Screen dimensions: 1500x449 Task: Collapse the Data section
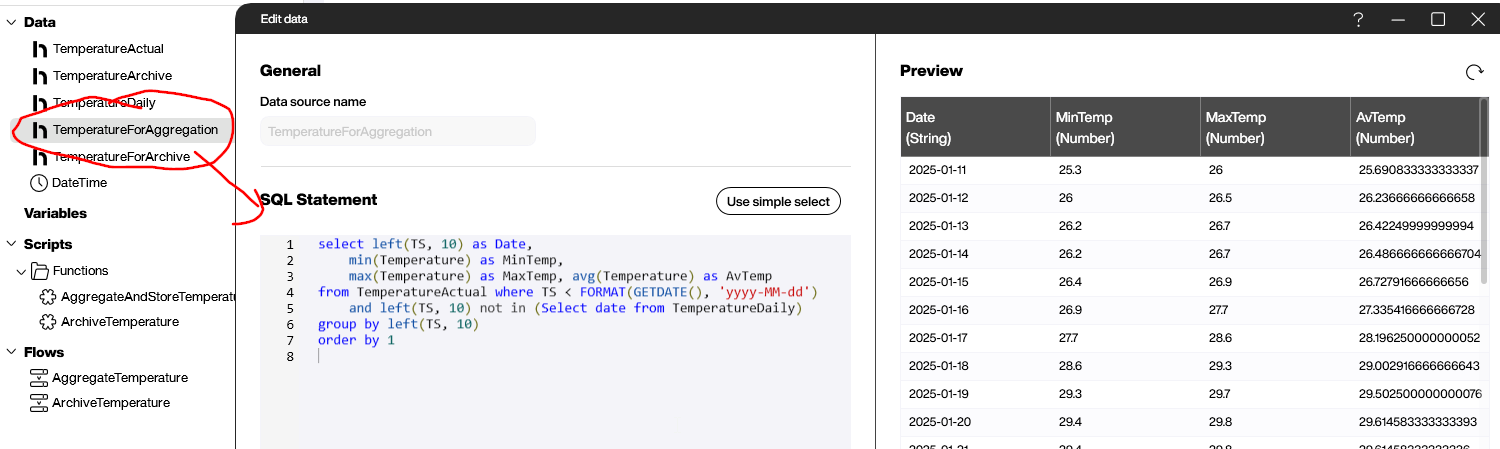[x=11, y=22]
